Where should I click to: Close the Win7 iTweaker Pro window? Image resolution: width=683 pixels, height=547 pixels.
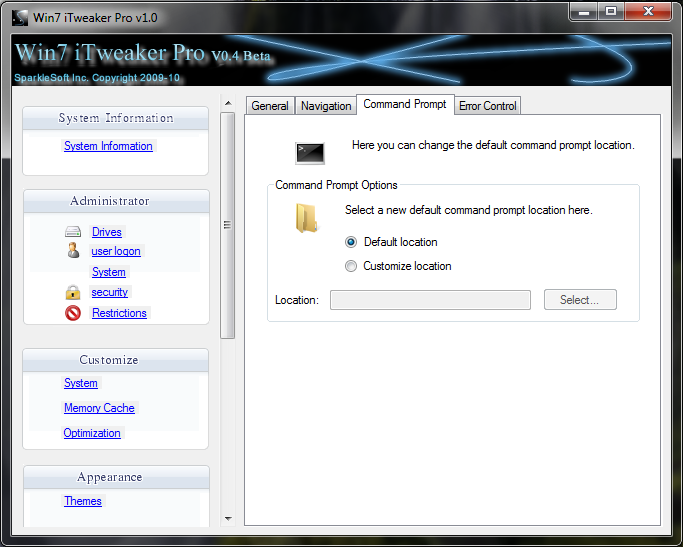(648, 12)
